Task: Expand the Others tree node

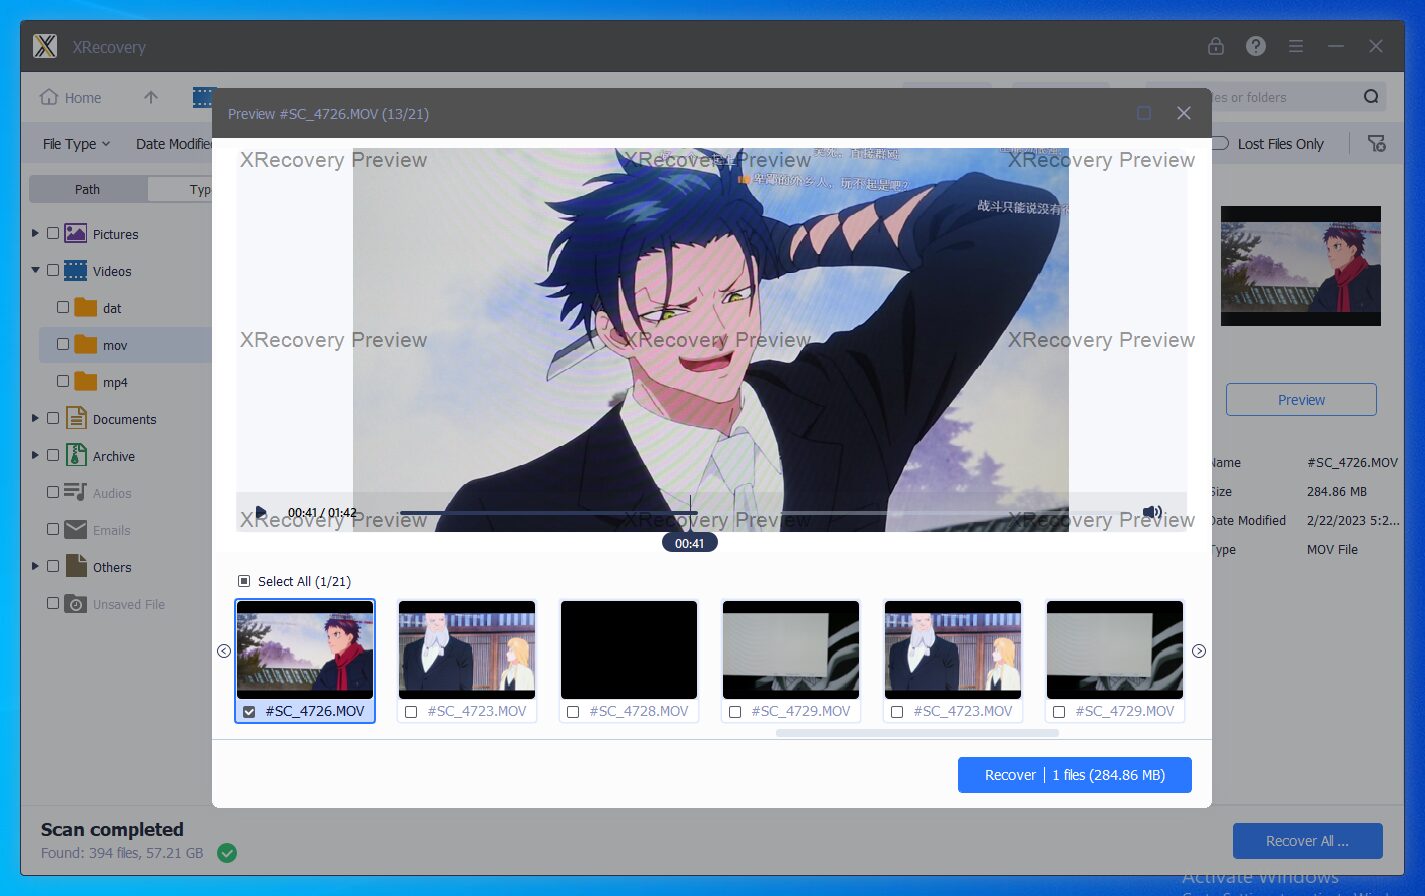Action: pyautogui.click(x=35, y=566)
